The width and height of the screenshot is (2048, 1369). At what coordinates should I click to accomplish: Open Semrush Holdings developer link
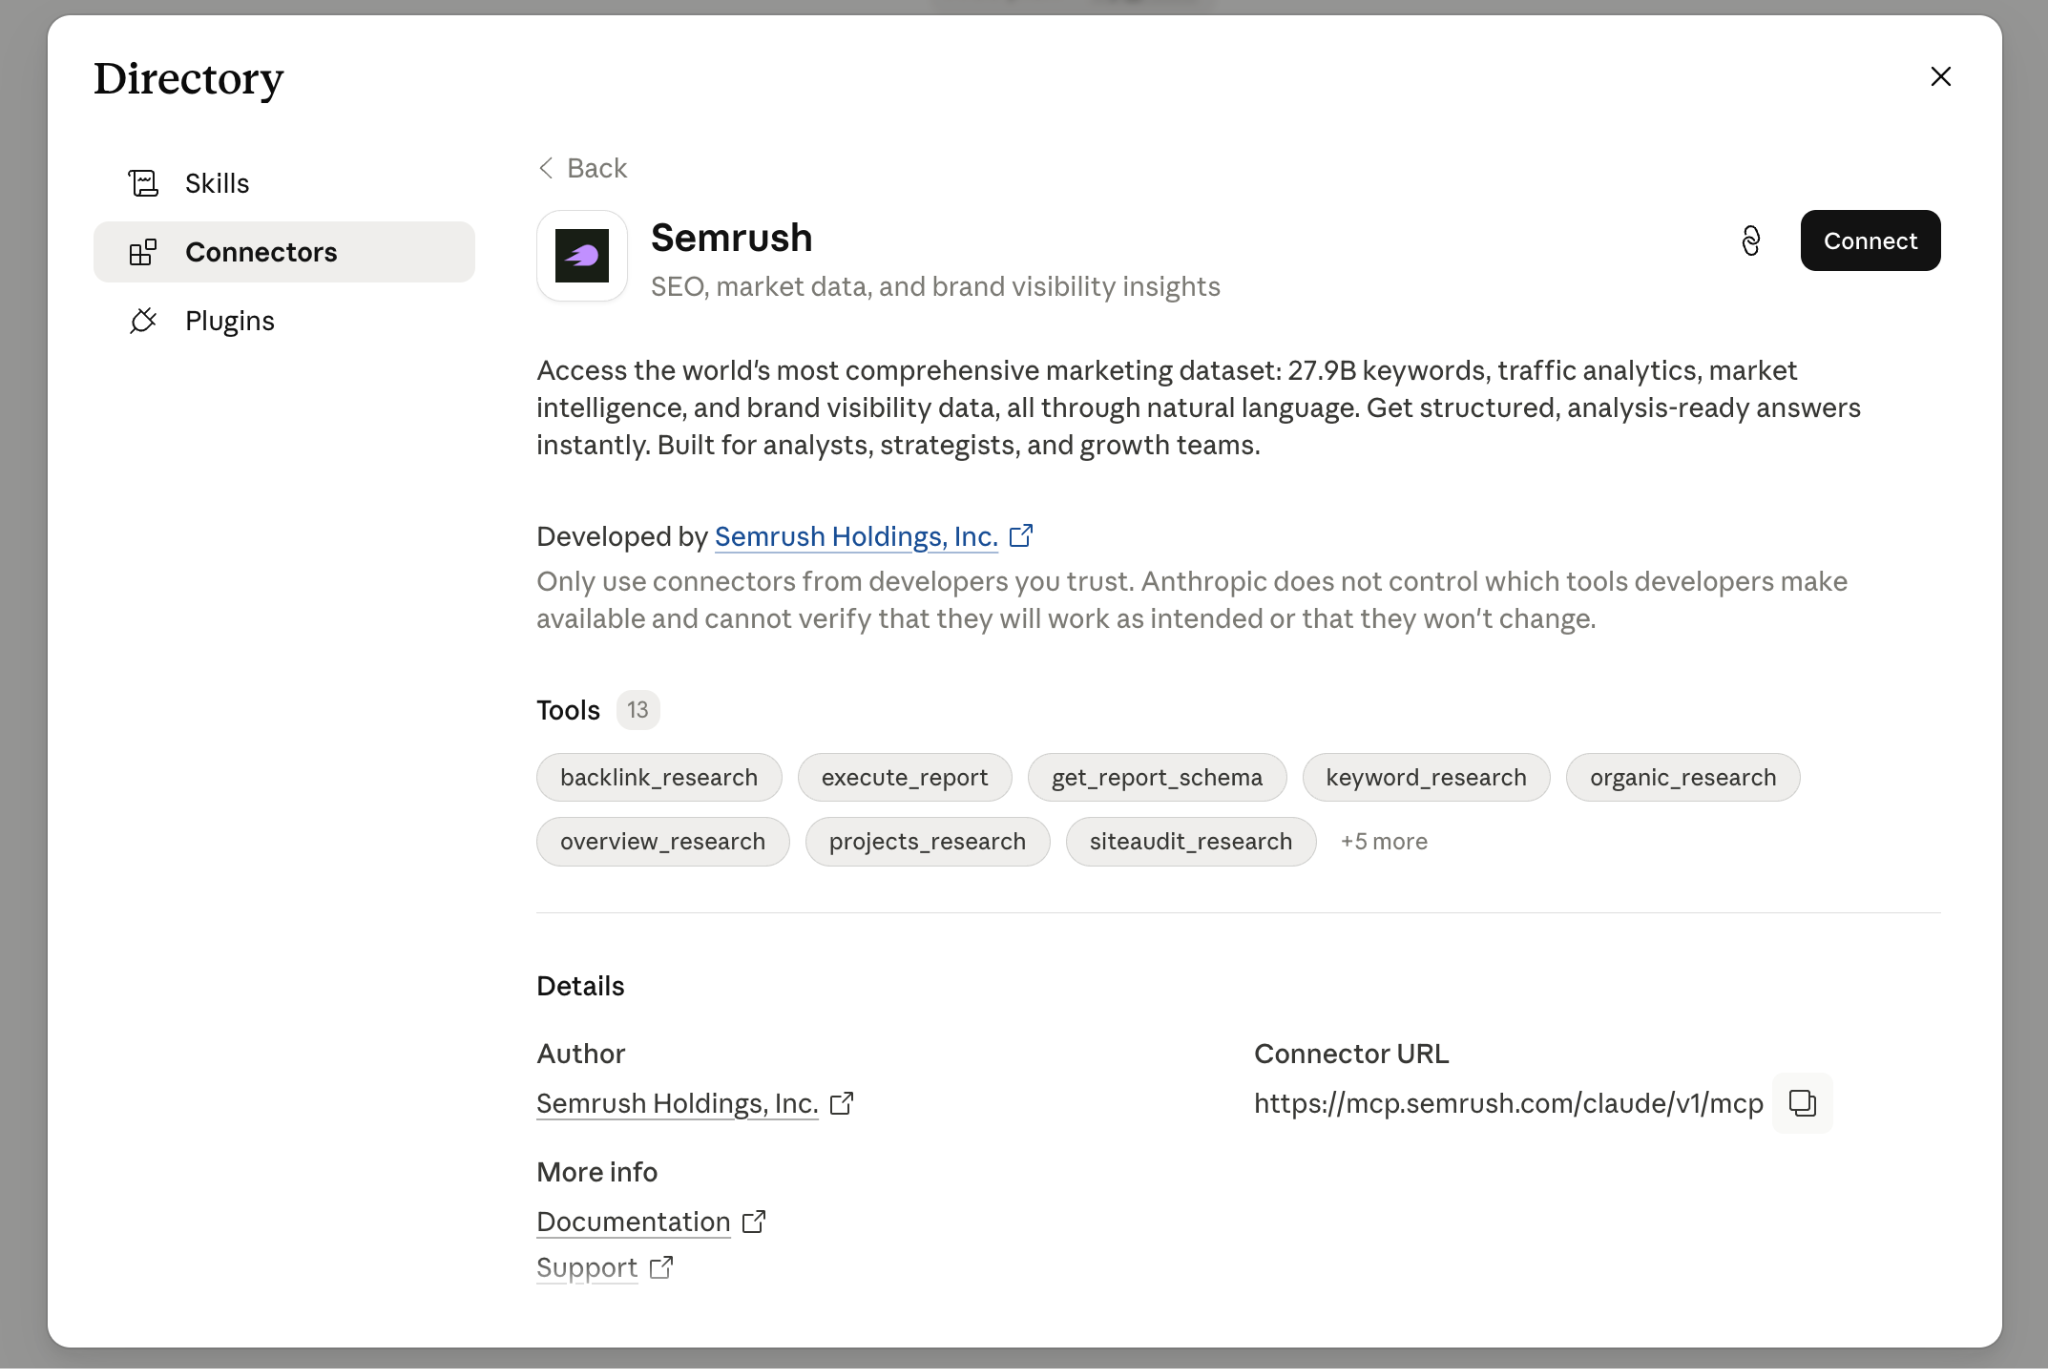click(x=856, y=537)
